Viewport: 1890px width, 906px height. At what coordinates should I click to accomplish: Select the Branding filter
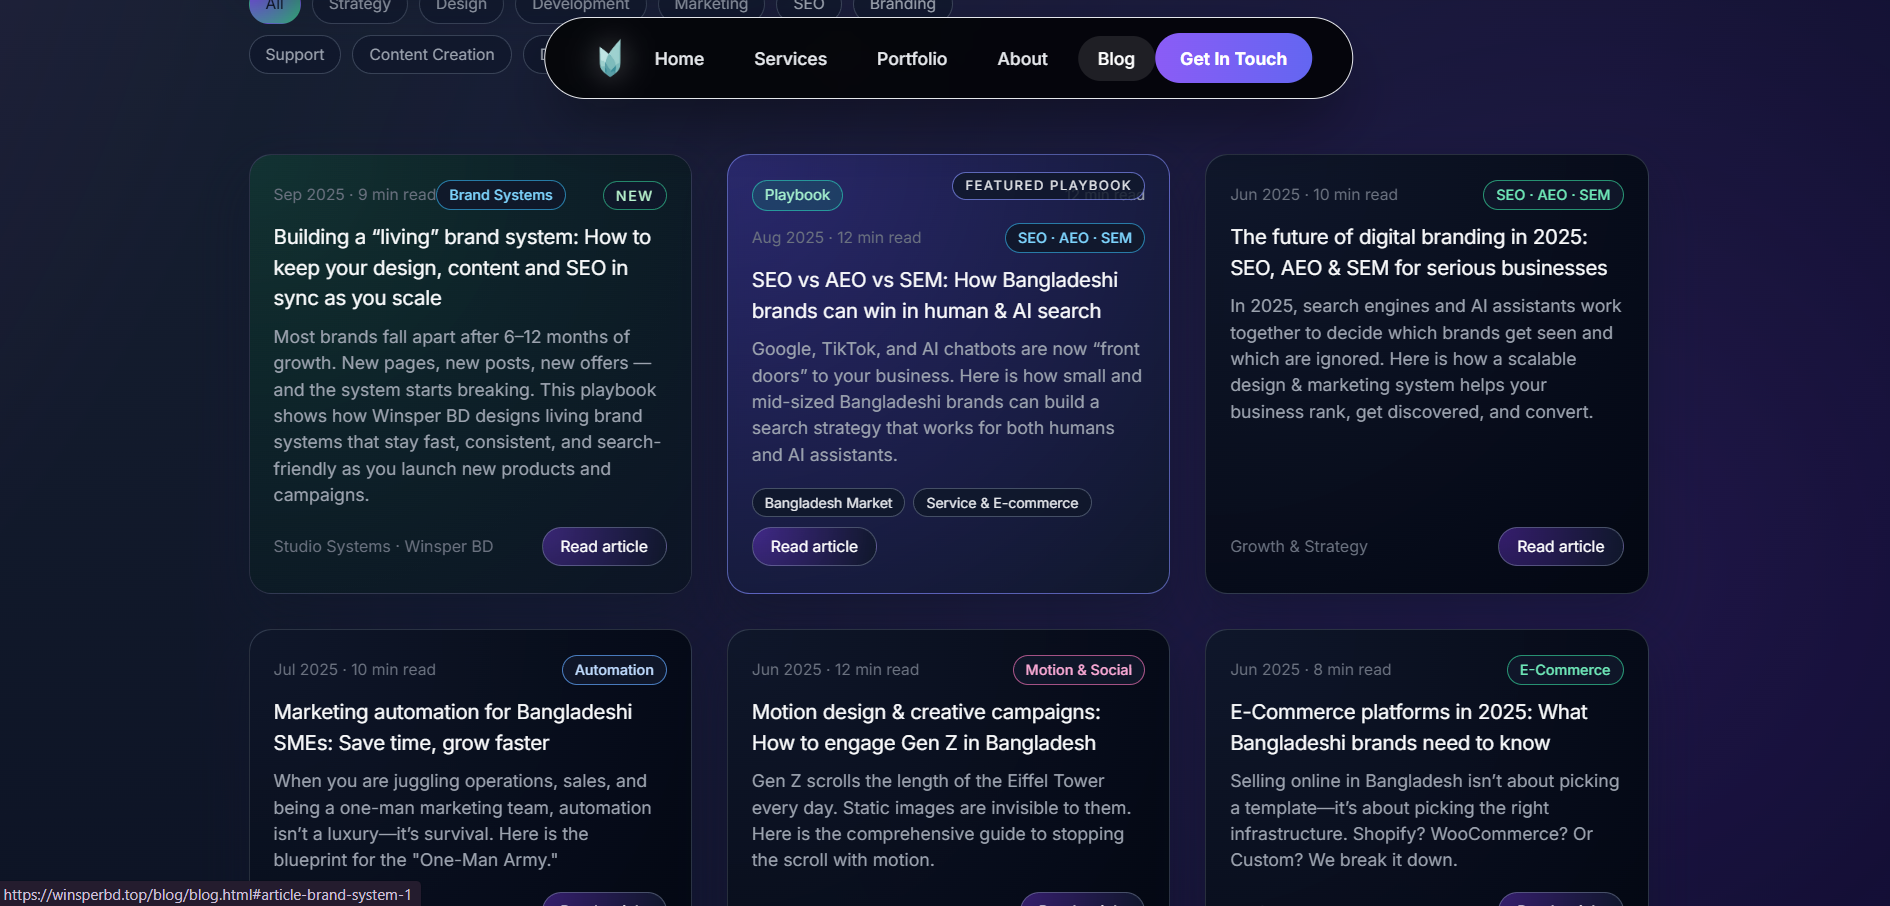tap(900, 4)
